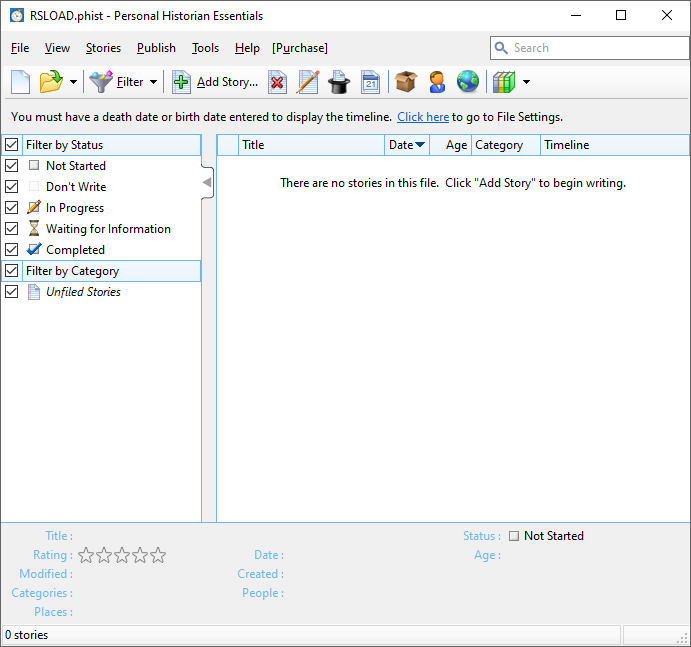Click the Delete Story red X icon
Image resolution: width=691 pixels, height=647 pixels.
click(x=277, y=82)
